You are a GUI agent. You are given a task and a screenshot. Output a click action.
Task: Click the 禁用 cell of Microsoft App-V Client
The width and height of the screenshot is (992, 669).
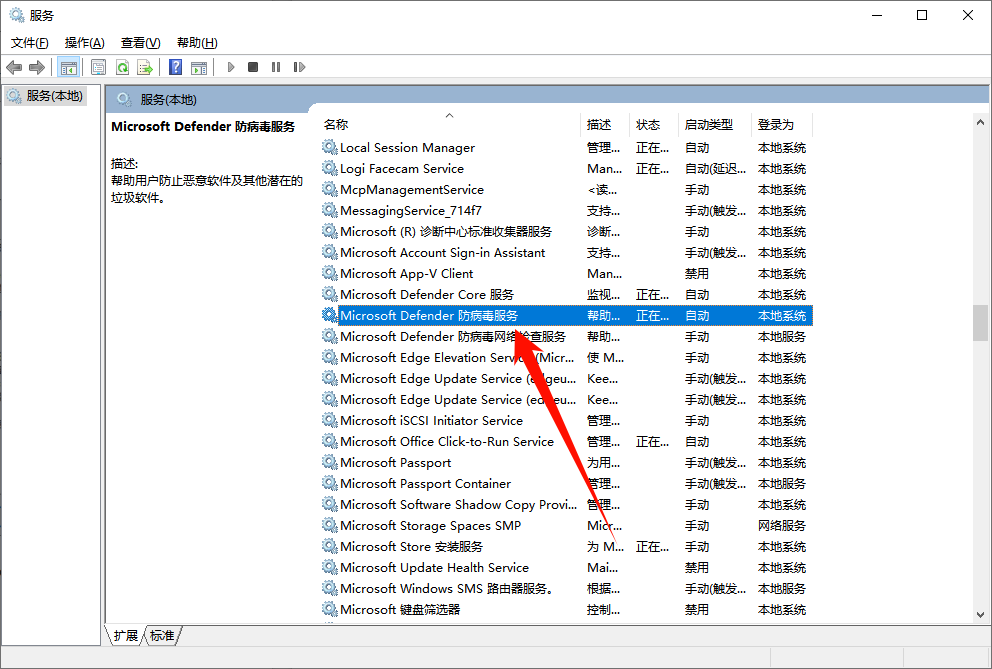click(697, 273)
